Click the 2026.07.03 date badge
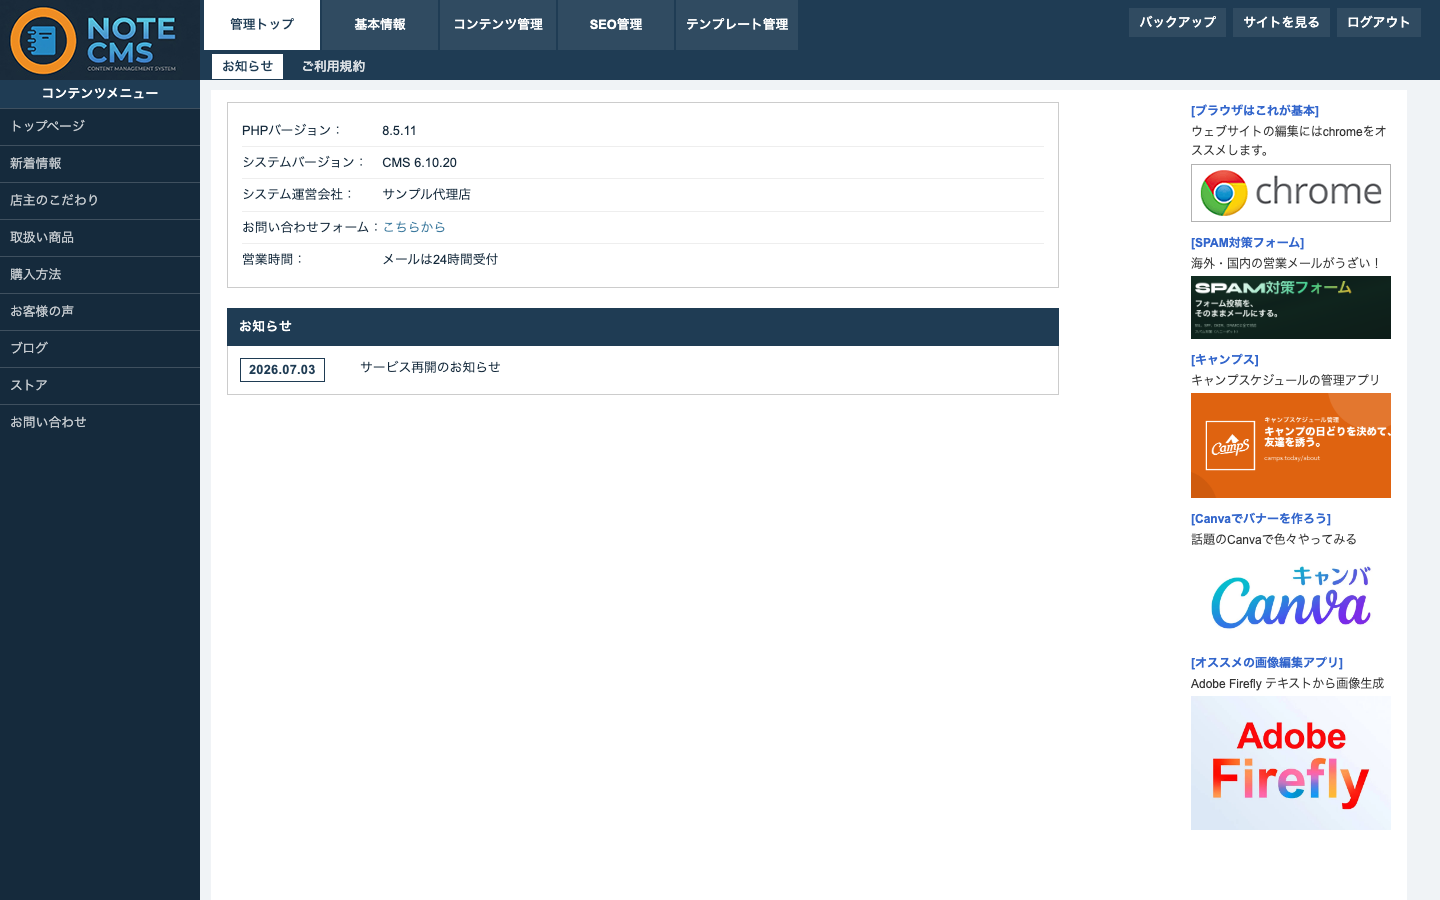 pos(282,370)
